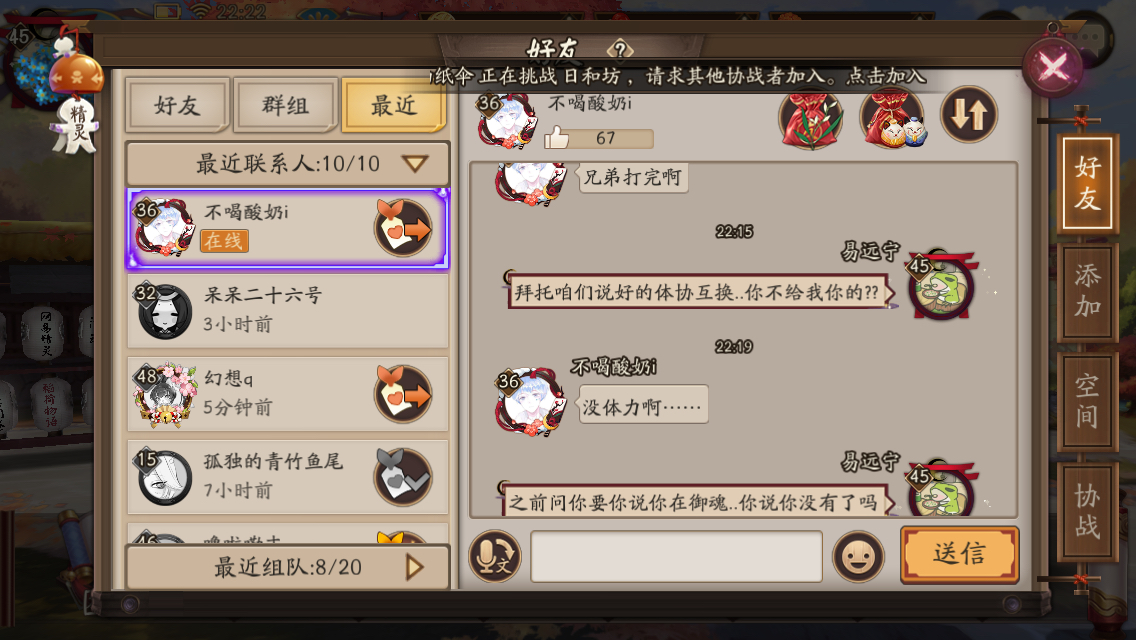The height and width of the screenshot is (640, 1136).
Task: Tap the up-down swap arrows icon
Action: click(969, 115)
